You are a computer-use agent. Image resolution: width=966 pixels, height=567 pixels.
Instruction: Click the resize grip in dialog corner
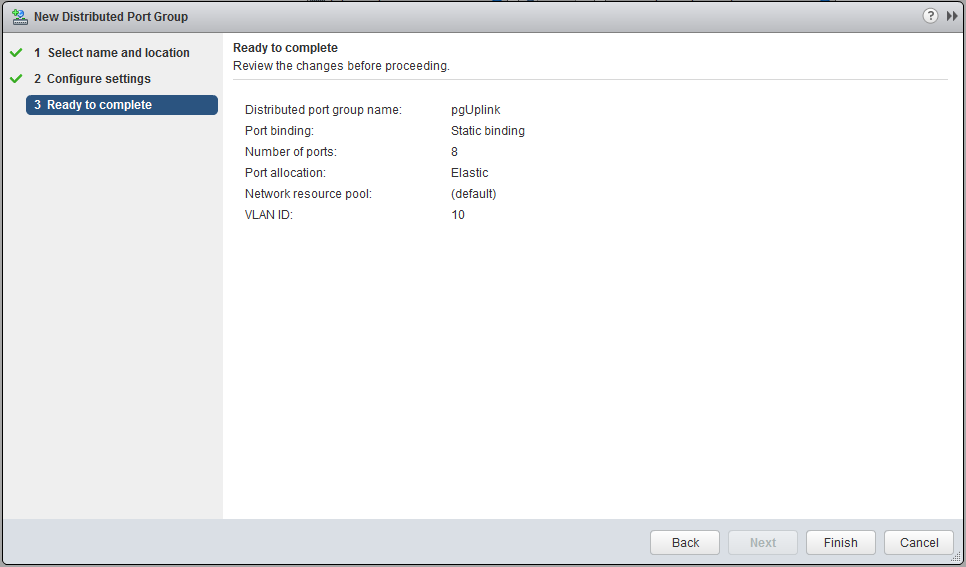(955, 557)
